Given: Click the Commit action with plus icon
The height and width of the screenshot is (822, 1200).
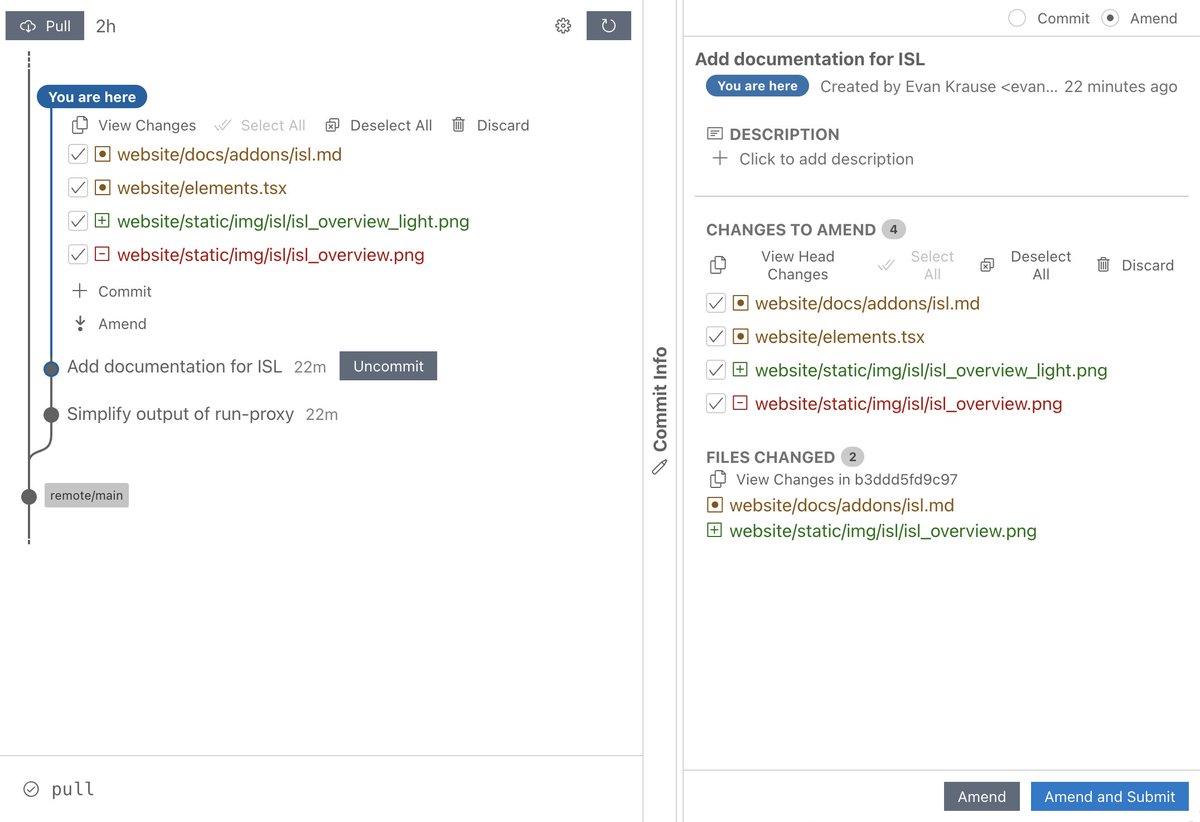Looking at the screenshot, I should coord(112,291).
